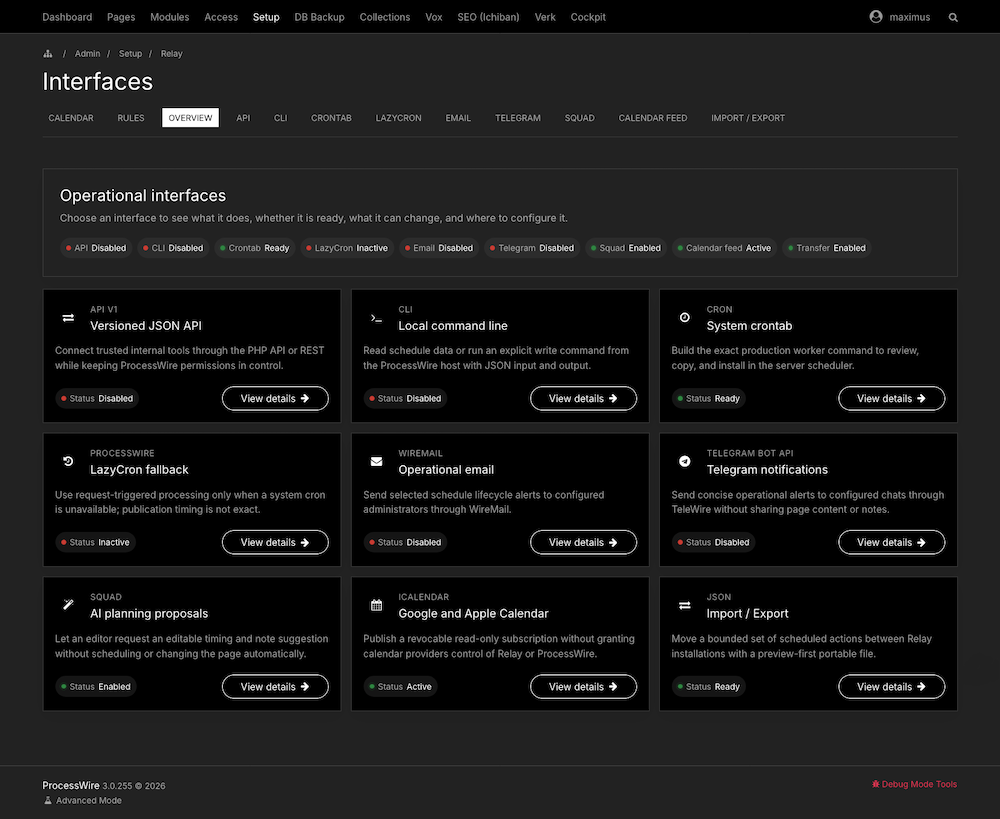
Task: Click the clock icon on System crontab card
Action: (684, 317)
